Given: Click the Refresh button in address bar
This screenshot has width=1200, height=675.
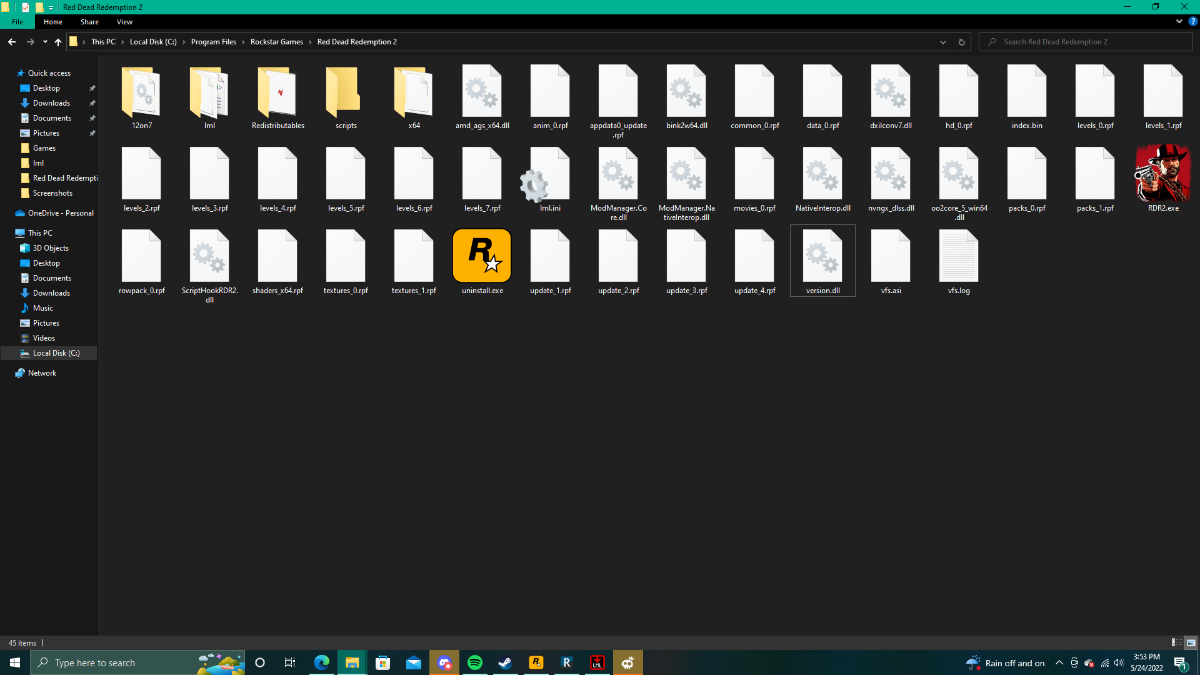Looking at the screenshot, I should (x=962, y=42).
